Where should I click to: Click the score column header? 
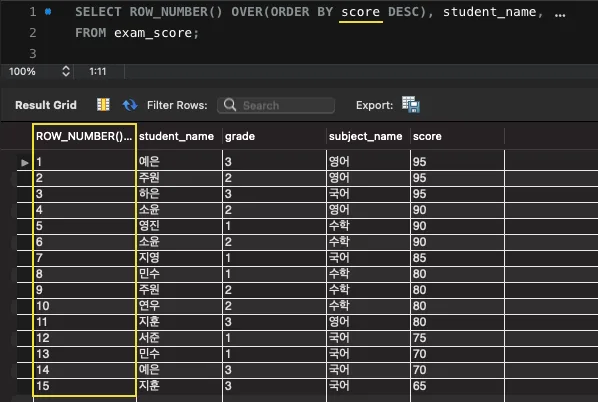457,136
